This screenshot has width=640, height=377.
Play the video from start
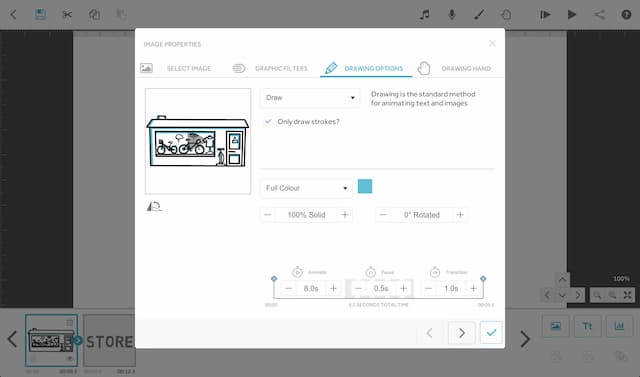point(572,15)
